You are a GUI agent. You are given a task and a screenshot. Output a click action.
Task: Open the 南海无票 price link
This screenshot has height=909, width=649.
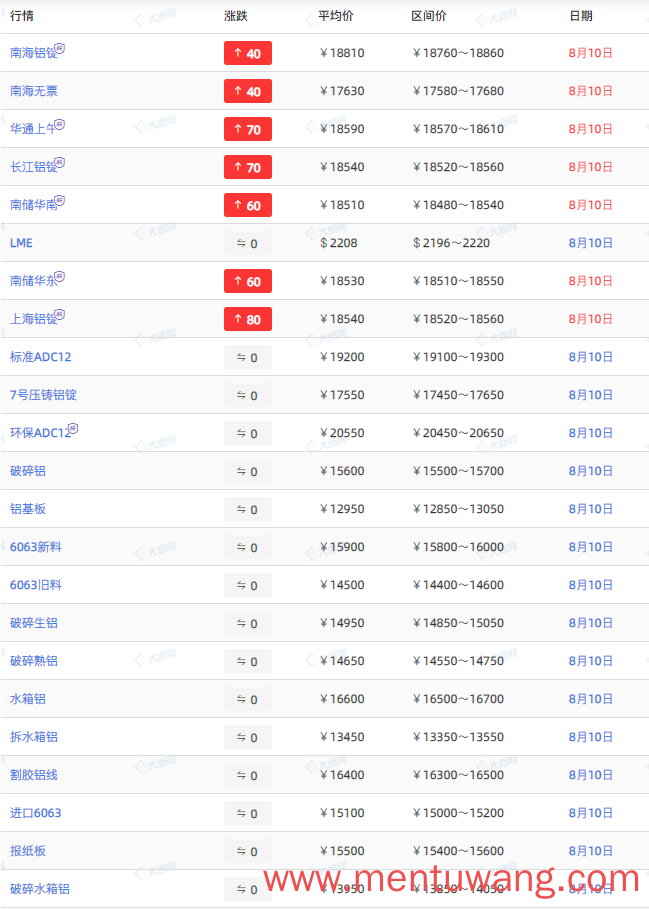click(x=34, y=91)
